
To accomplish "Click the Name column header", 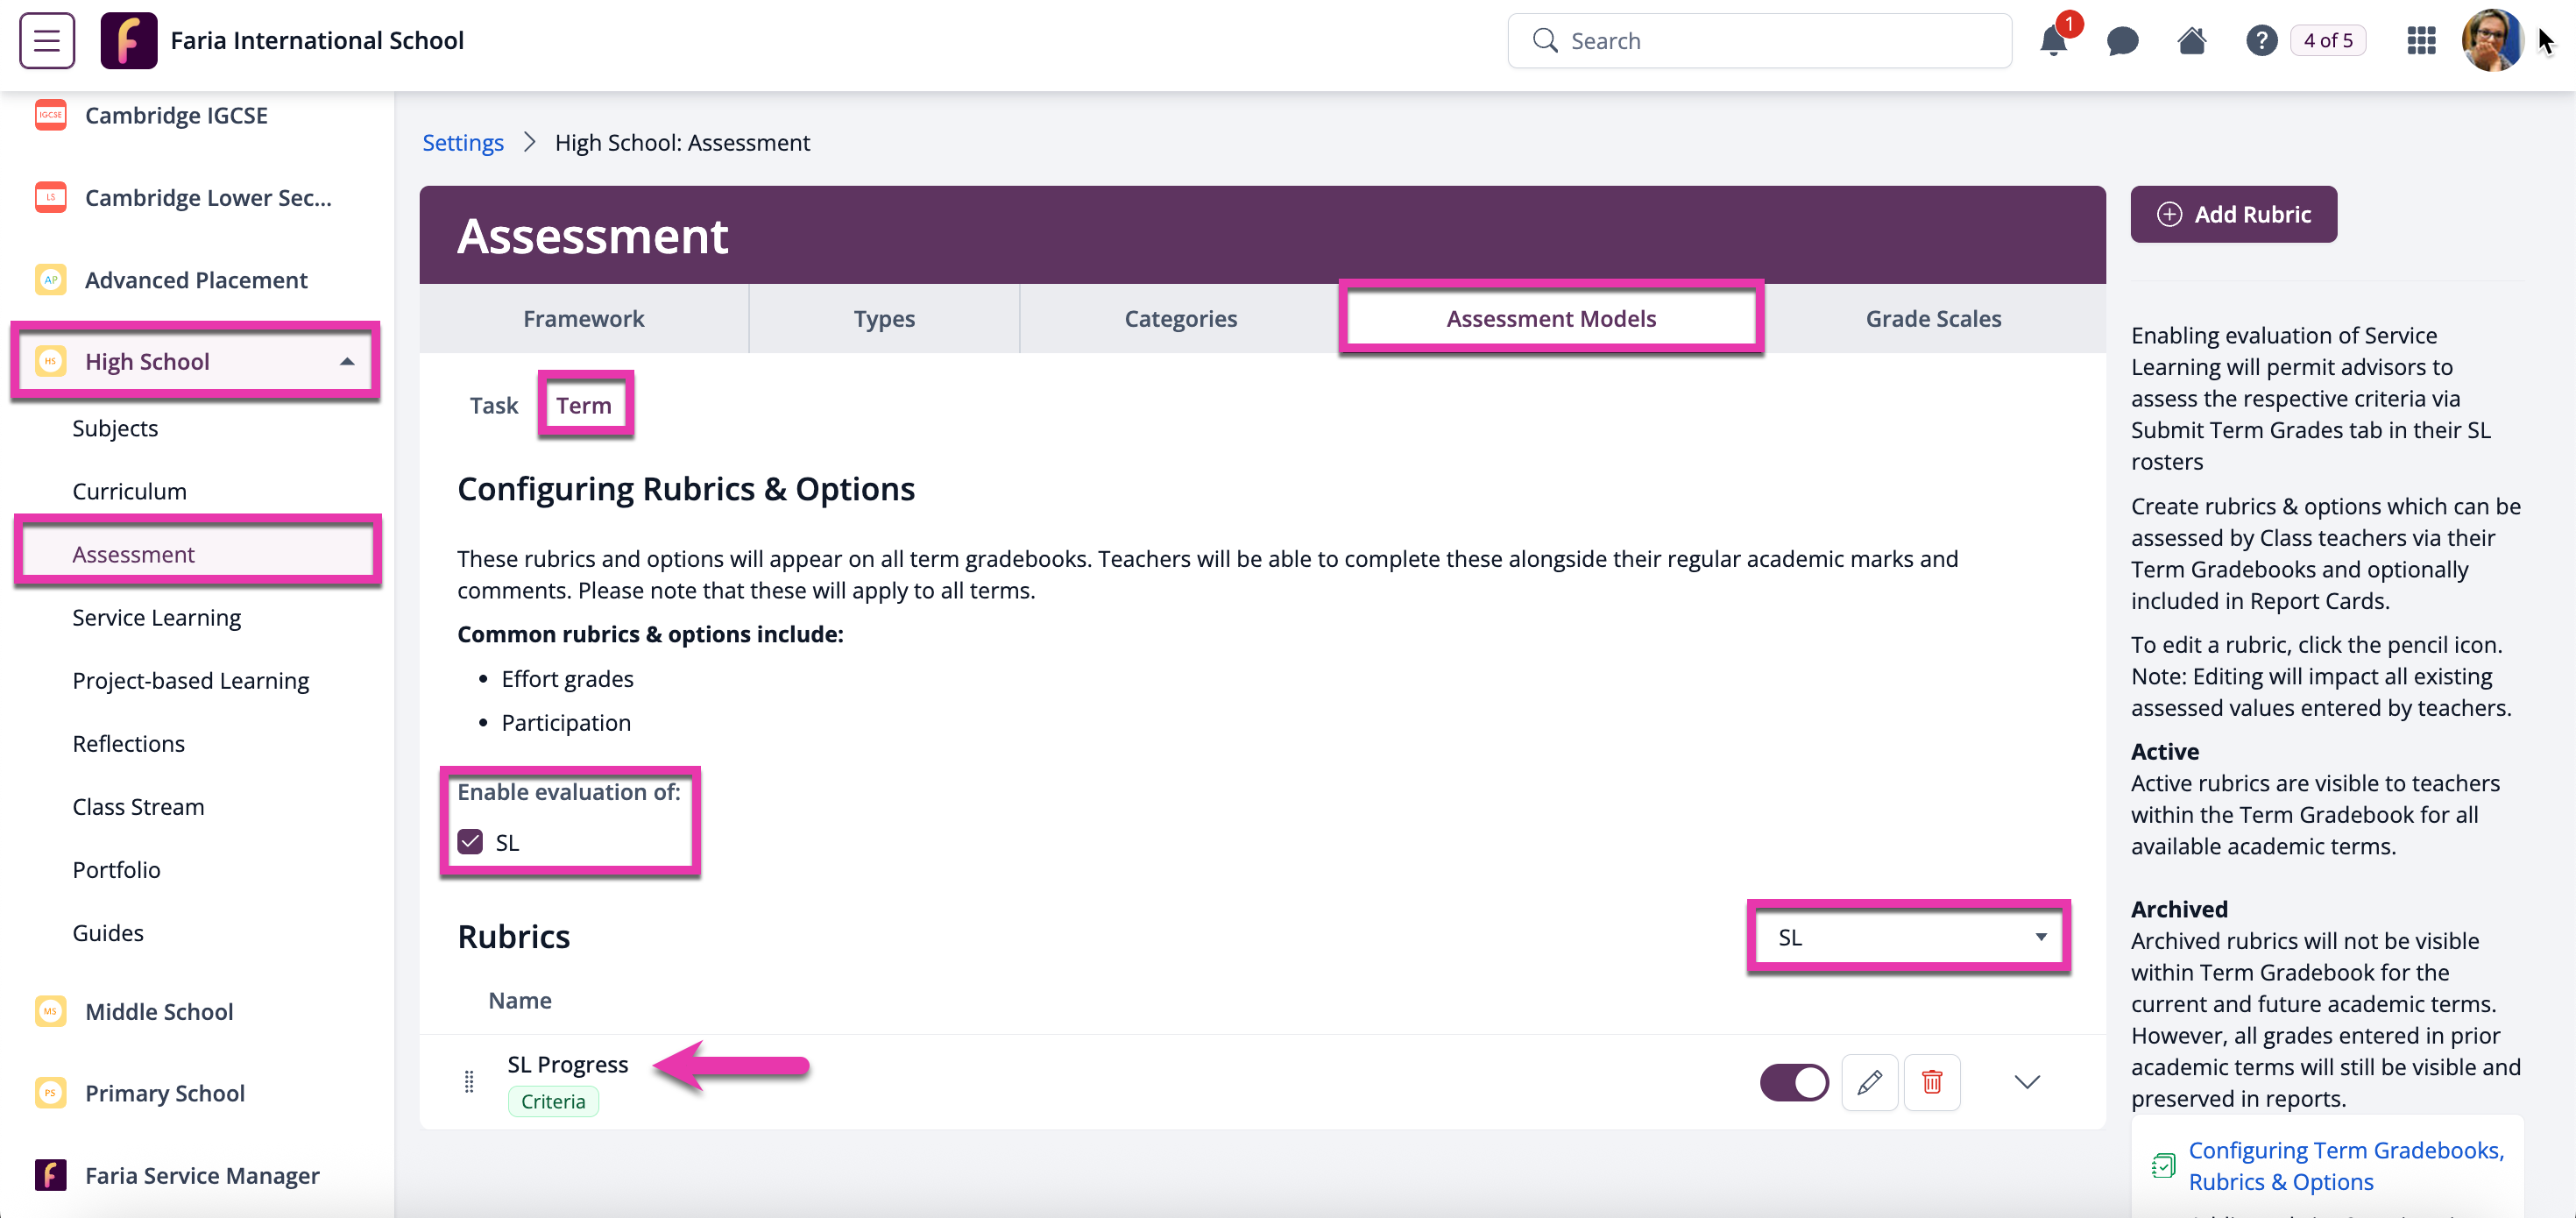I will tap(520, 1000).
